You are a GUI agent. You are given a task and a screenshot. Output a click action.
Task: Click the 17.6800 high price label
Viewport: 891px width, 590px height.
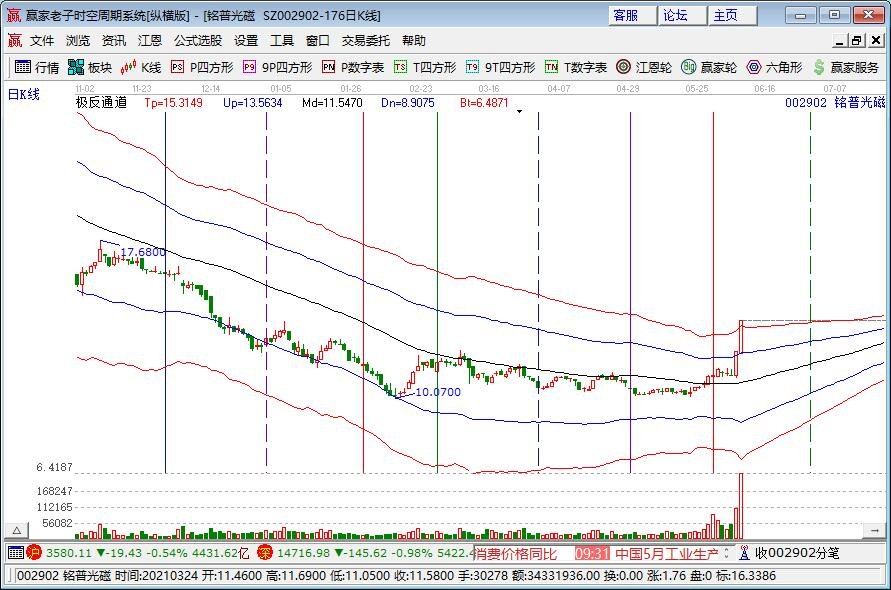tap(143, 252)
